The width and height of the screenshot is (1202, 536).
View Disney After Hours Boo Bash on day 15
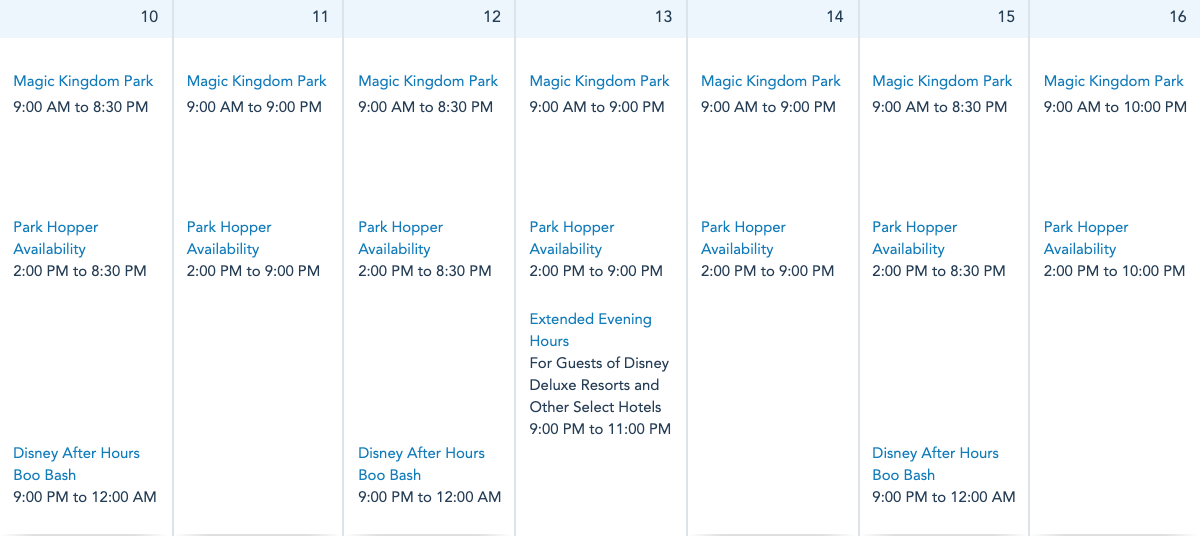click(x=935, y=464)
